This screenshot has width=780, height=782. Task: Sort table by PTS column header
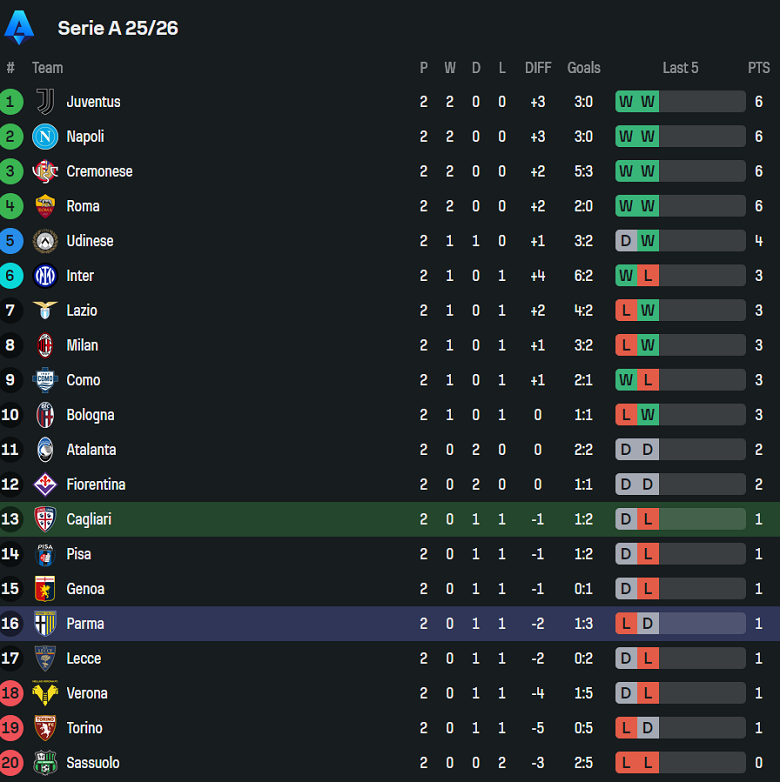click(x=759, y=68)
